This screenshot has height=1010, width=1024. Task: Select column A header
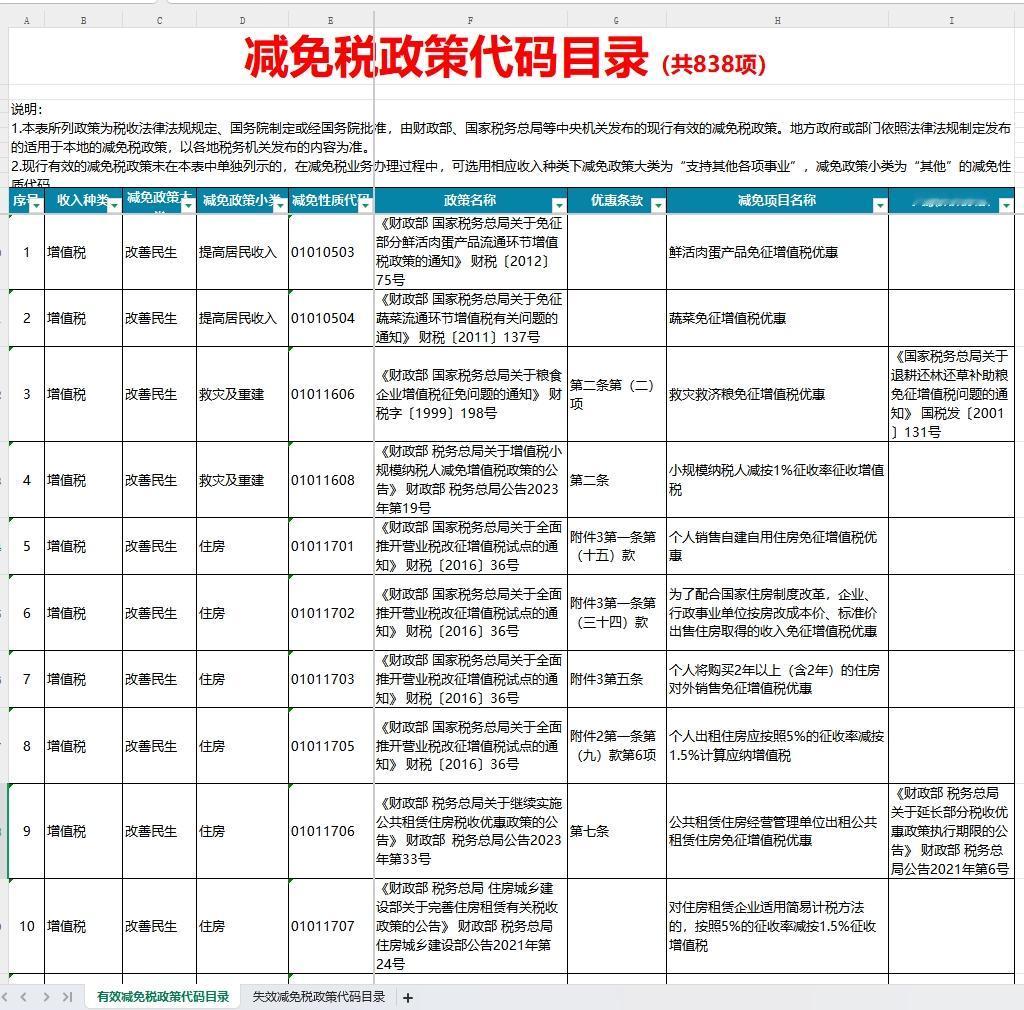click(x=26, y=20)
